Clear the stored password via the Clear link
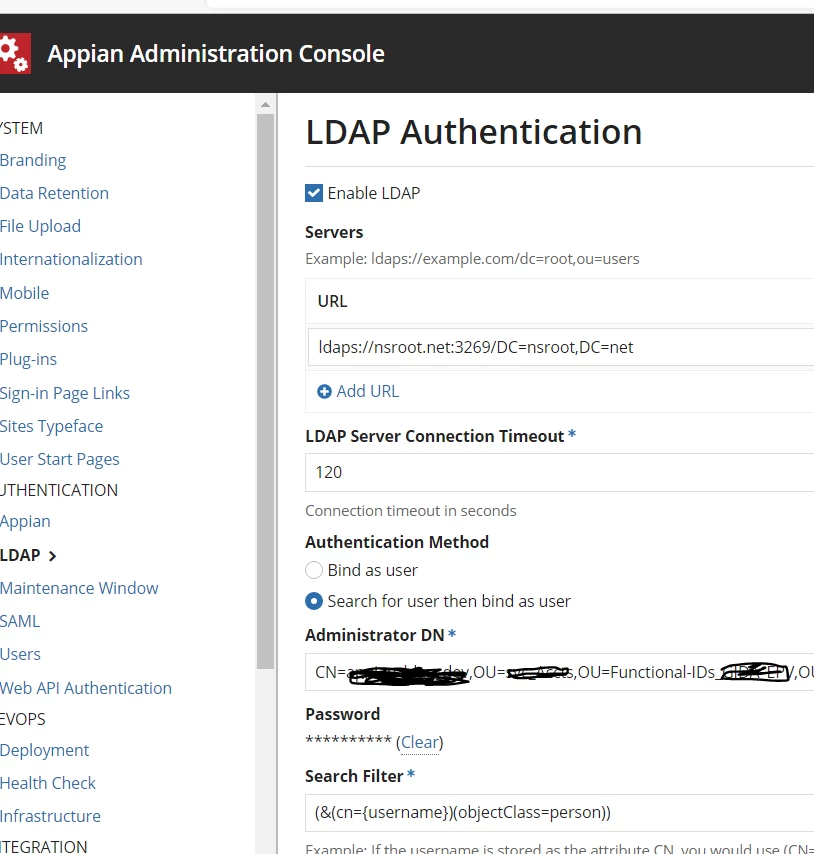 click(x=419, y=742)
